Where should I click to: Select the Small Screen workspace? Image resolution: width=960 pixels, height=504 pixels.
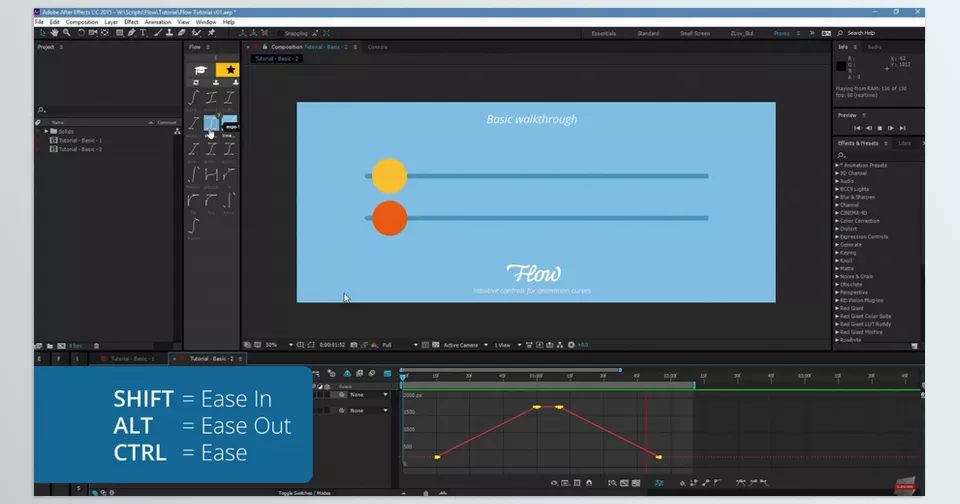[695, 33]
